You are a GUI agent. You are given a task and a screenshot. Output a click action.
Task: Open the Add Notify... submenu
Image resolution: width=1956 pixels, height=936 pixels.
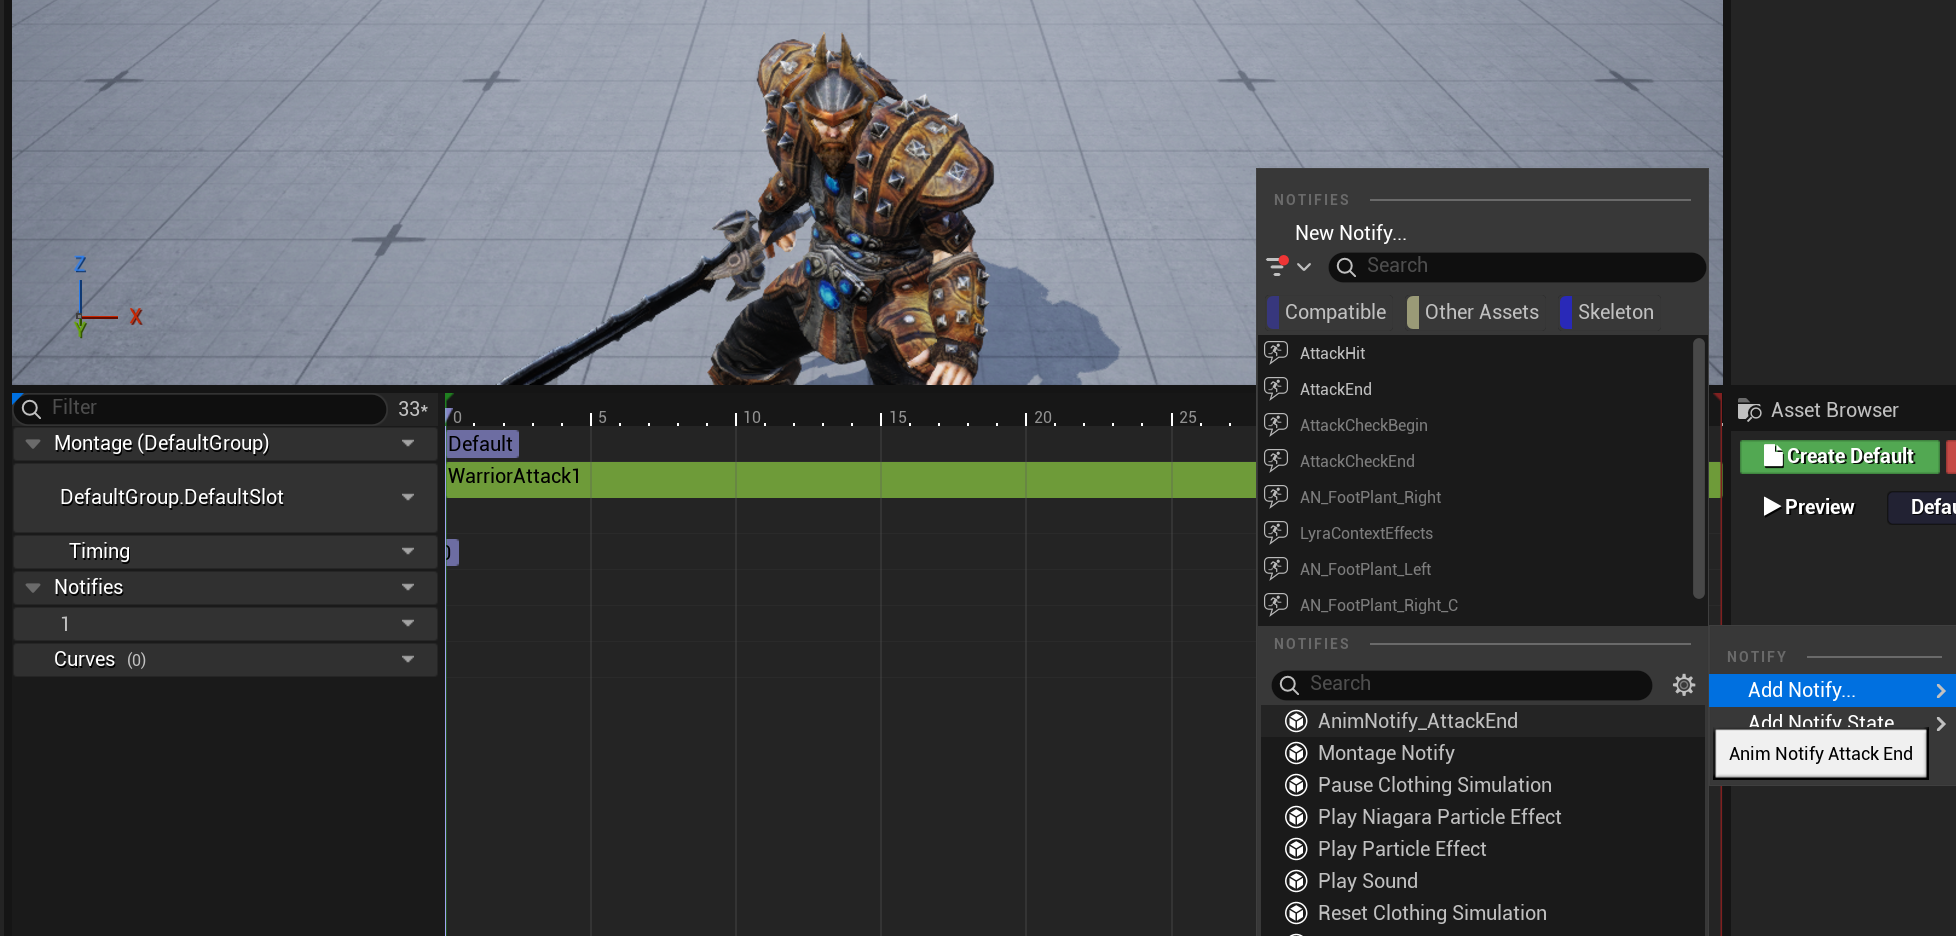[1832, 690]
